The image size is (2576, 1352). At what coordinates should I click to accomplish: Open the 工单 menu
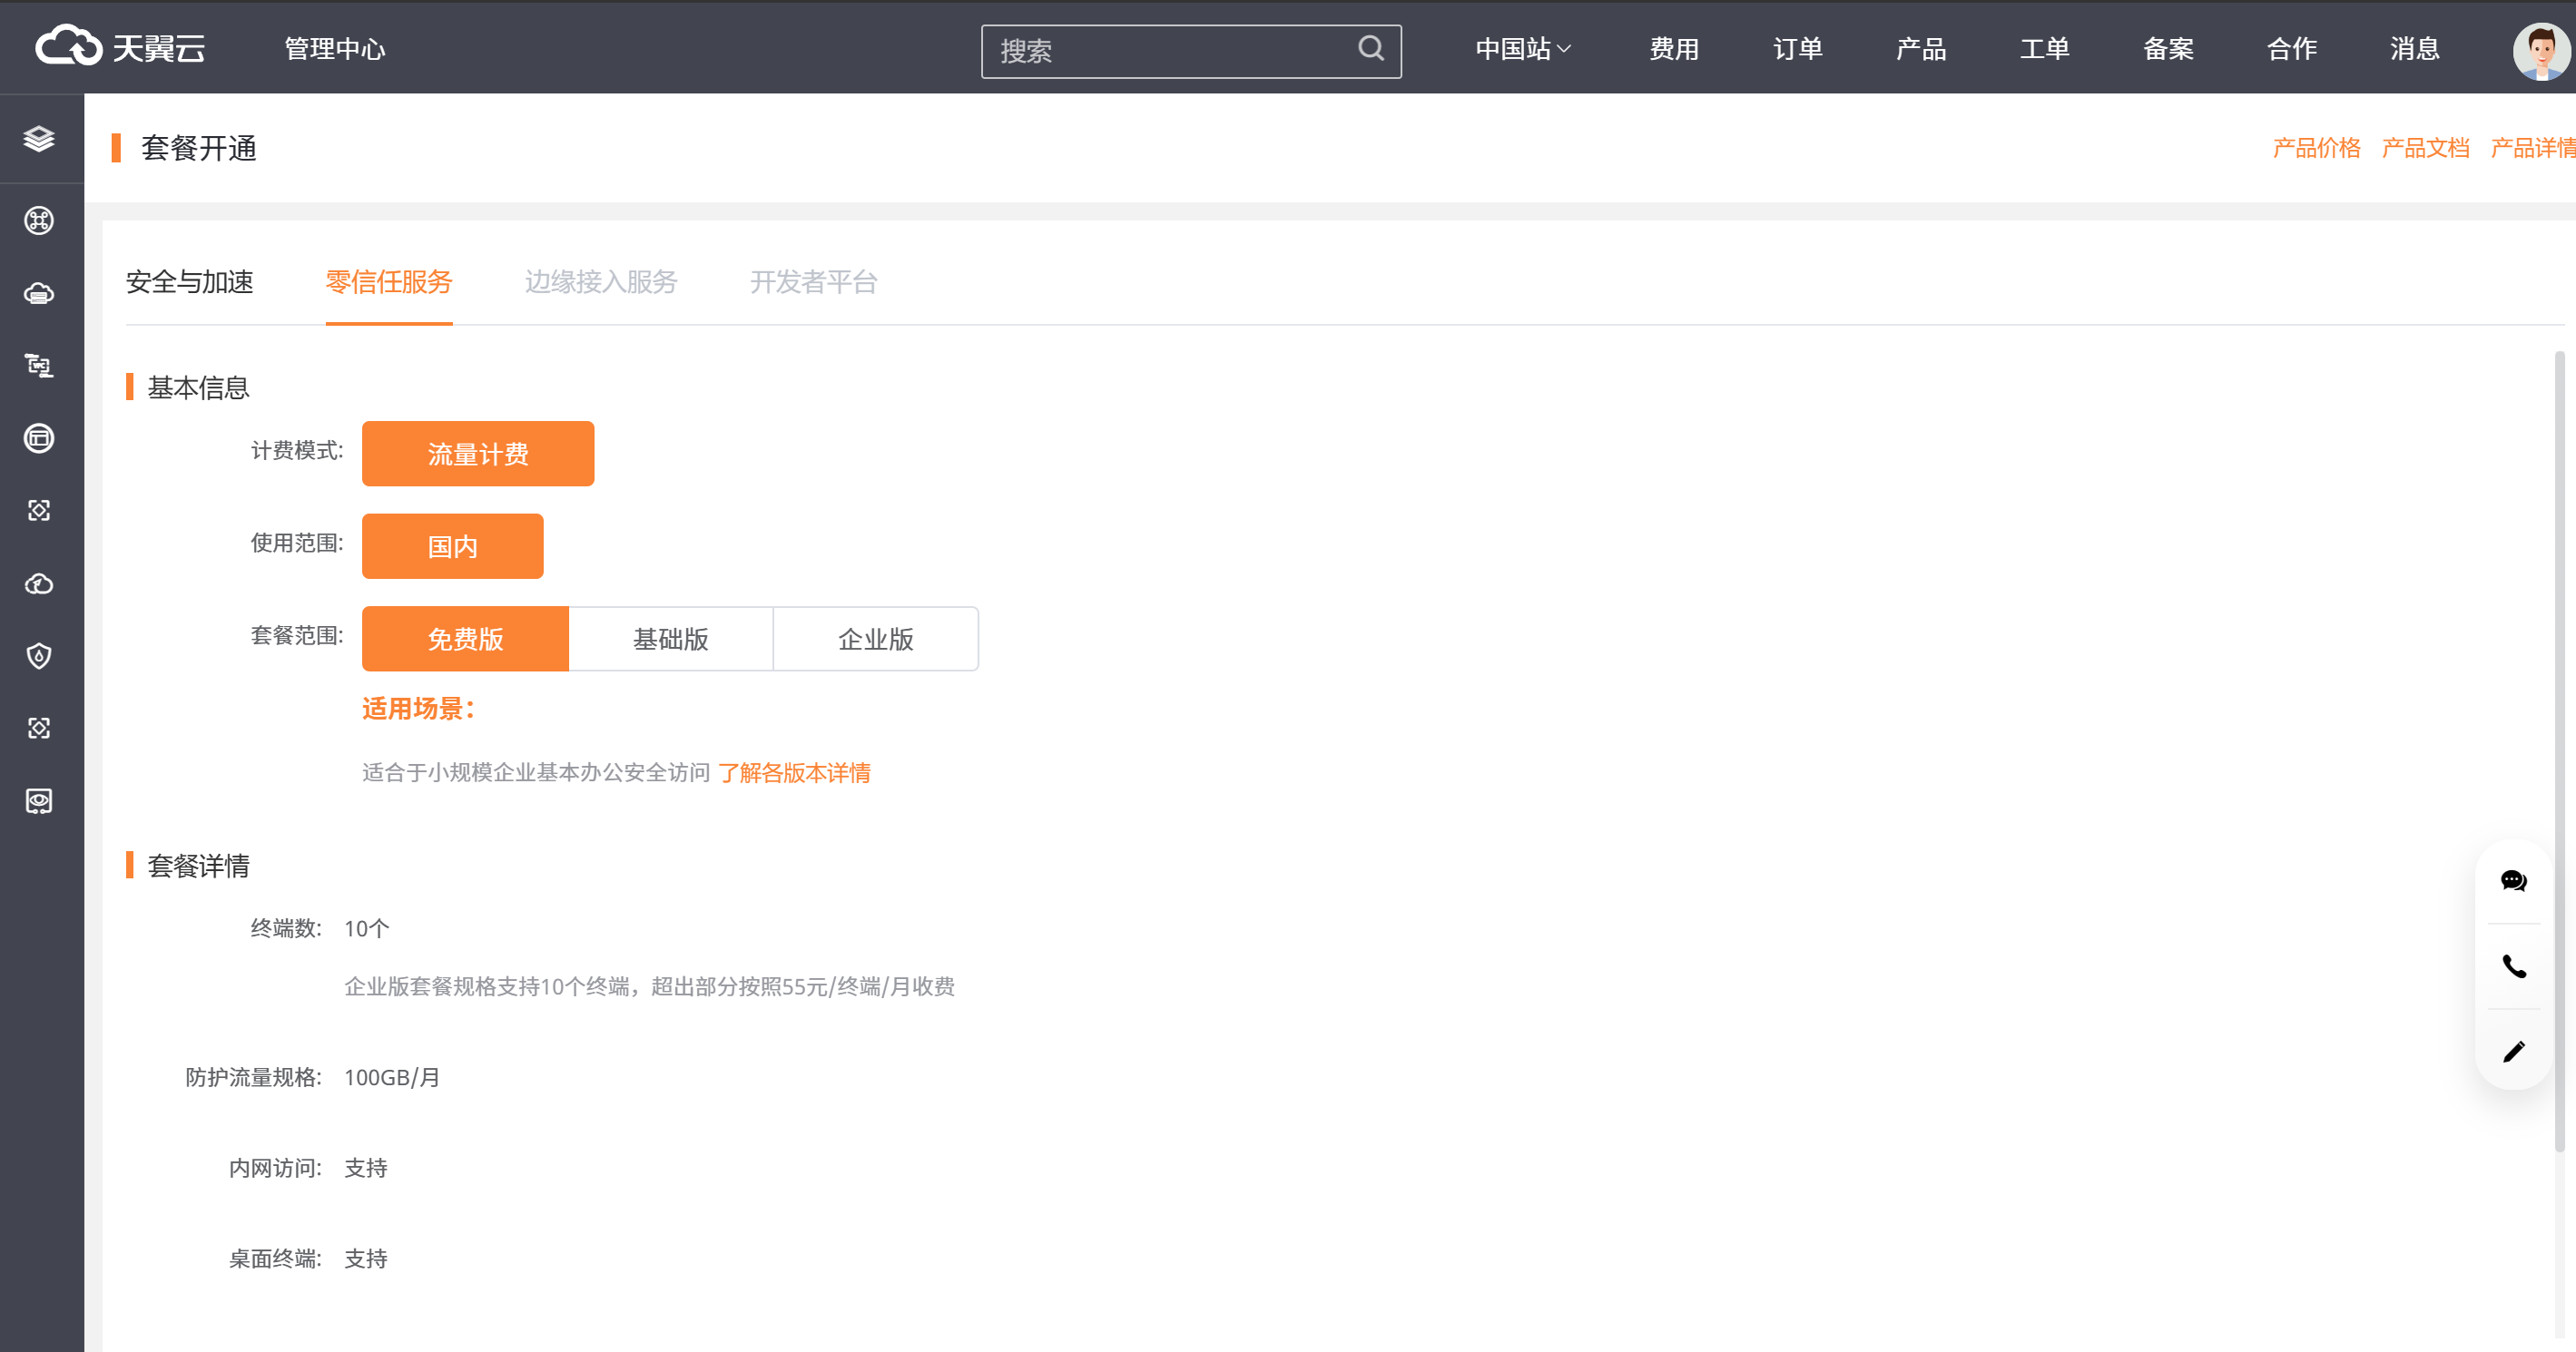[2045, 48]
